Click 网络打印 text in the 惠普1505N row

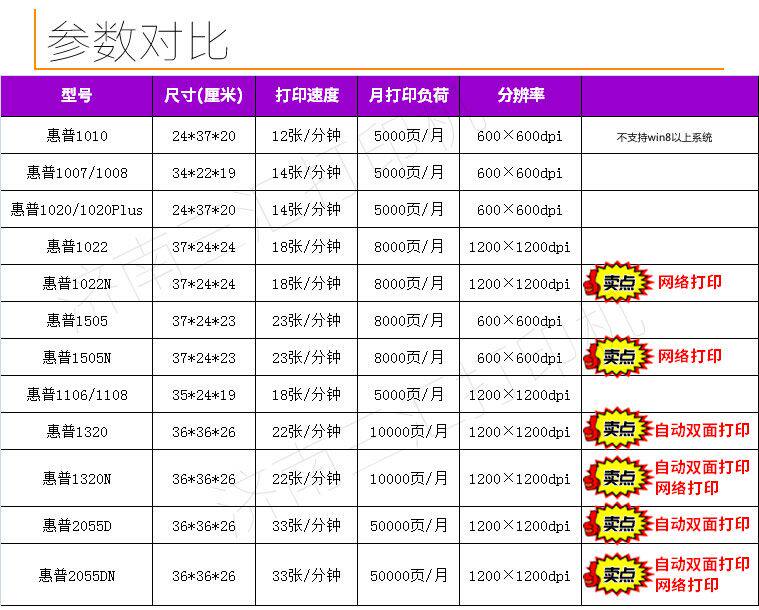tap(689, 356)
